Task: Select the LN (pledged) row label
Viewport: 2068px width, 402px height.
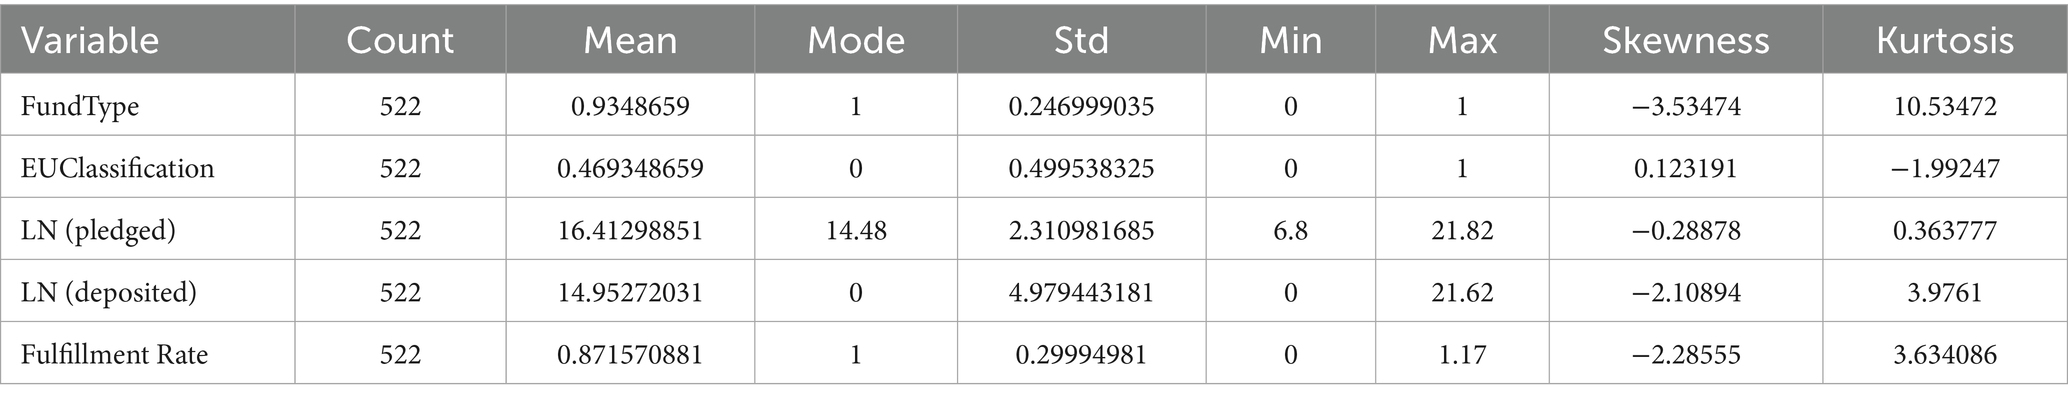Action: [98, 230]
